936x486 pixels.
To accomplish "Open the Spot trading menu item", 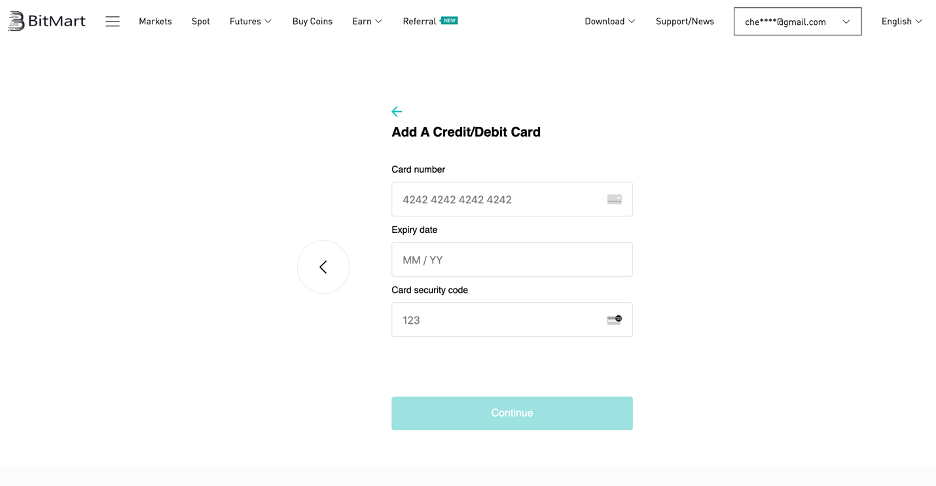I will (201, 21).
